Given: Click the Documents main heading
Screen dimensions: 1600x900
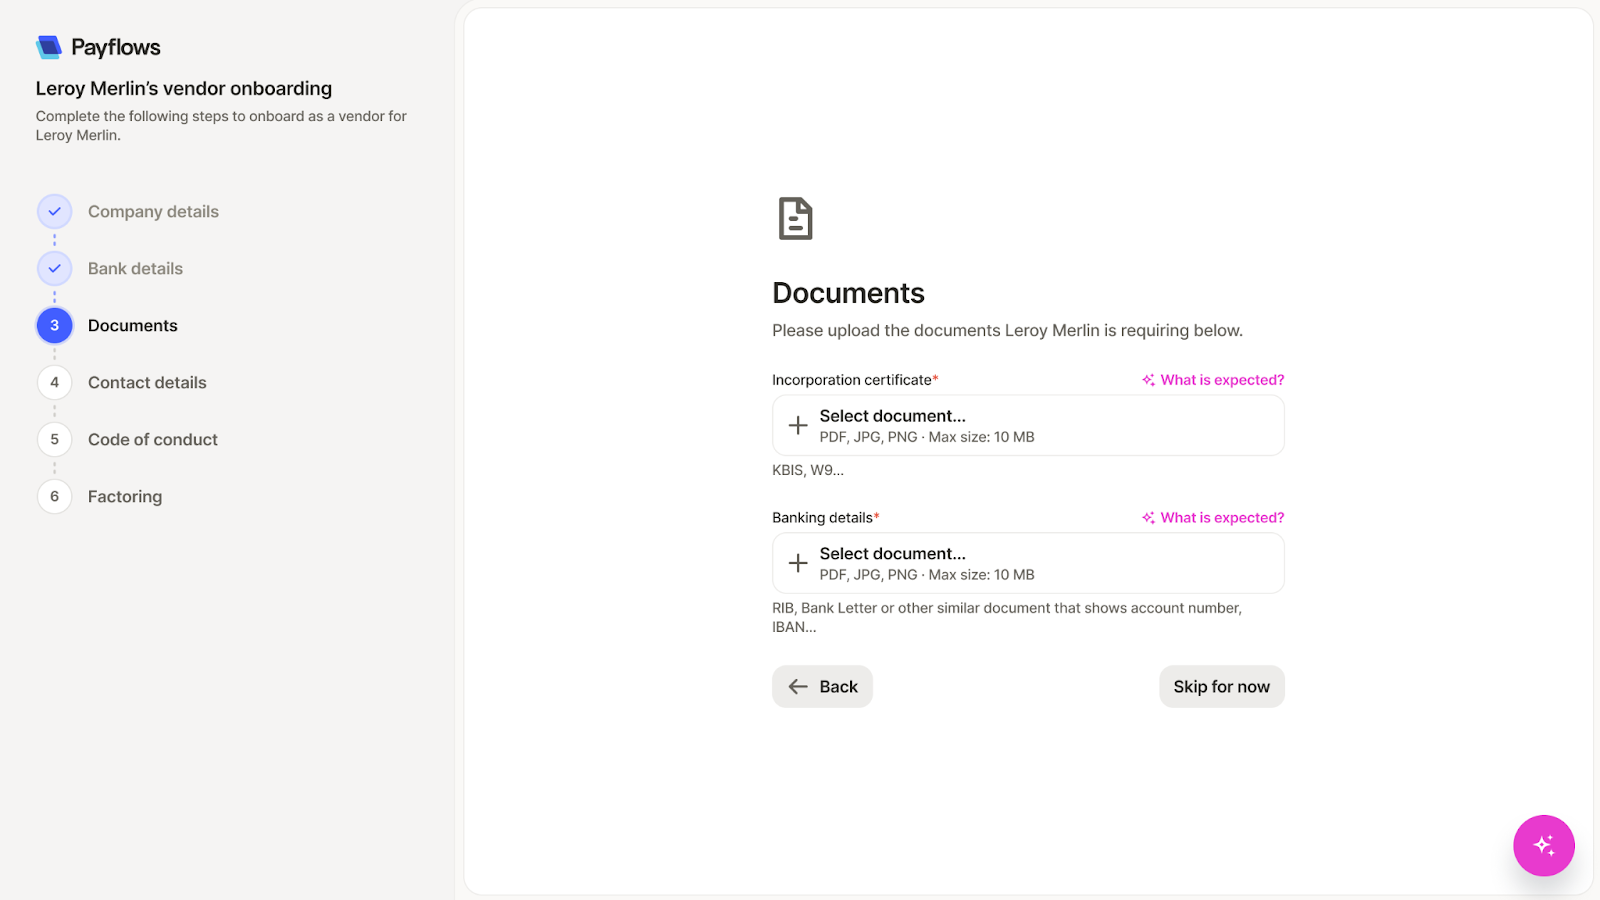Looking at the screenshot, I should tap(848, 293).
